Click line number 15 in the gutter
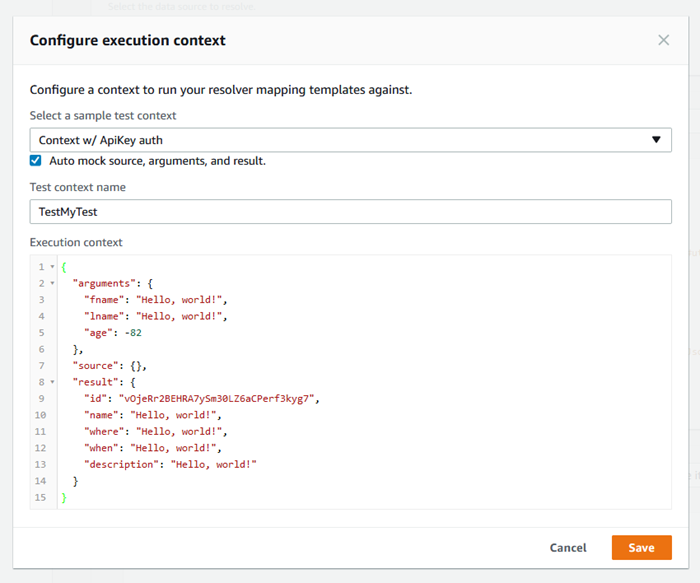 pyautogui.click(x=40, y=497)
